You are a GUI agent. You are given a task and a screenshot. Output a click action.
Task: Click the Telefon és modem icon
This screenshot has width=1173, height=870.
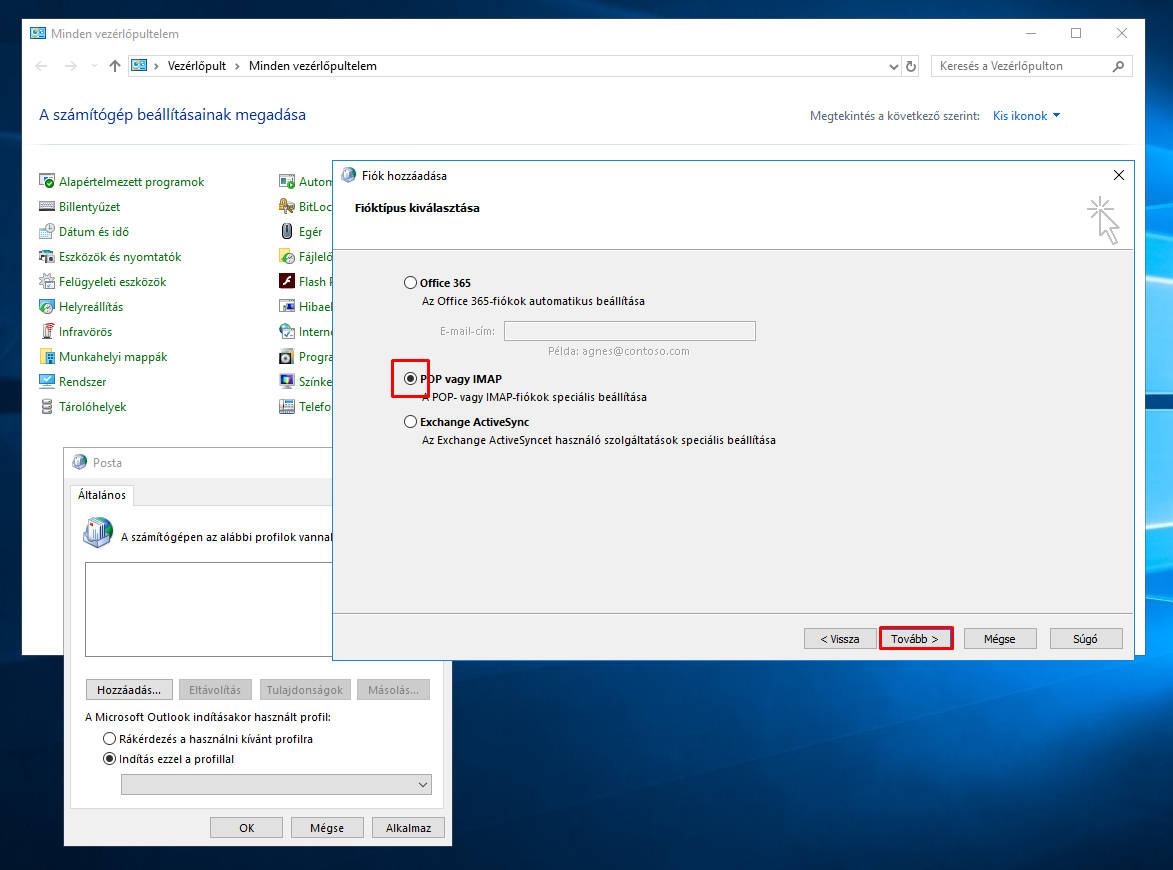pyautogui.click(x=287, y=407)
